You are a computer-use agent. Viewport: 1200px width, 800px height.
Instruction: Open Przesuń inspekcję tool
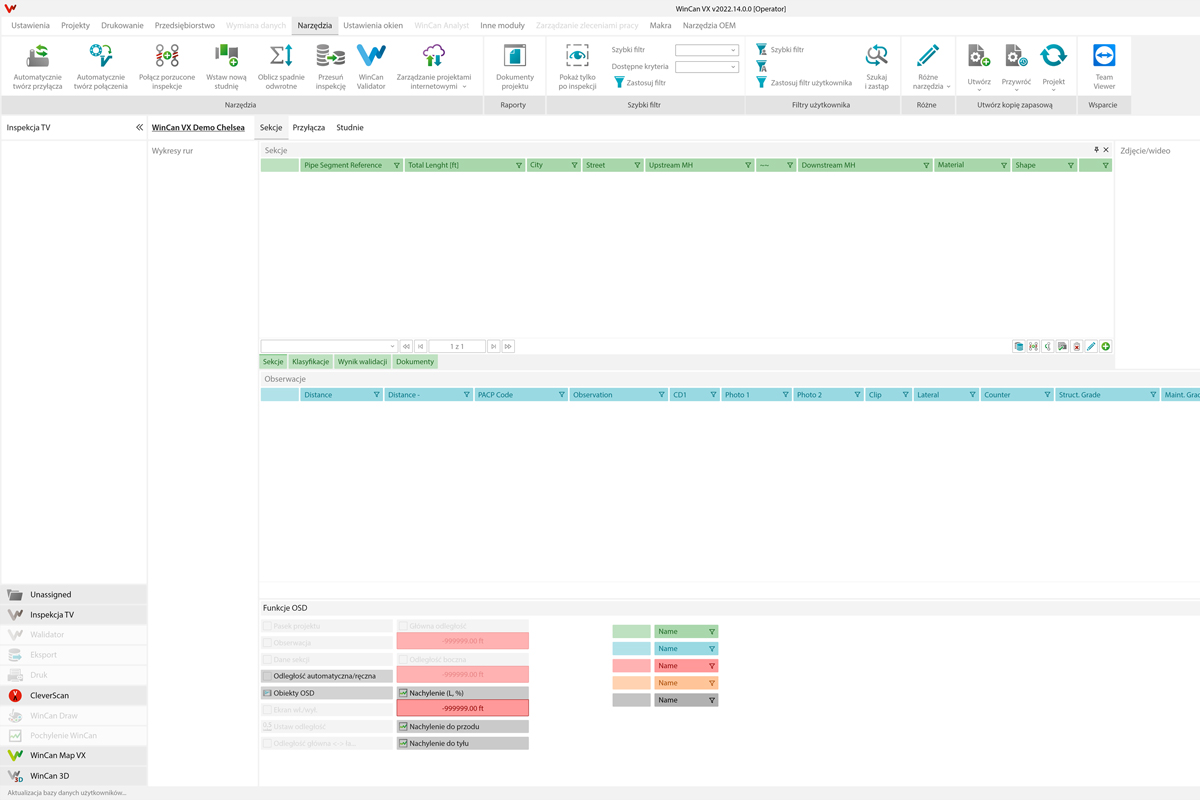(330, 66)
